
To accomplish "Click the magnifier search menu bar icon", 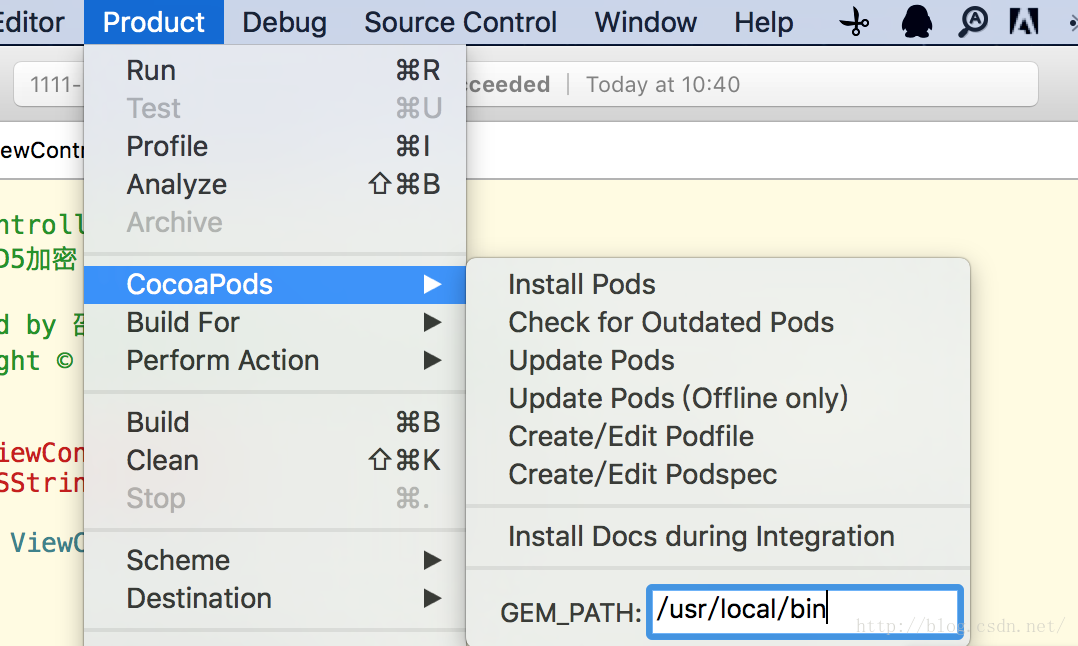I will (x=973, y=22).
